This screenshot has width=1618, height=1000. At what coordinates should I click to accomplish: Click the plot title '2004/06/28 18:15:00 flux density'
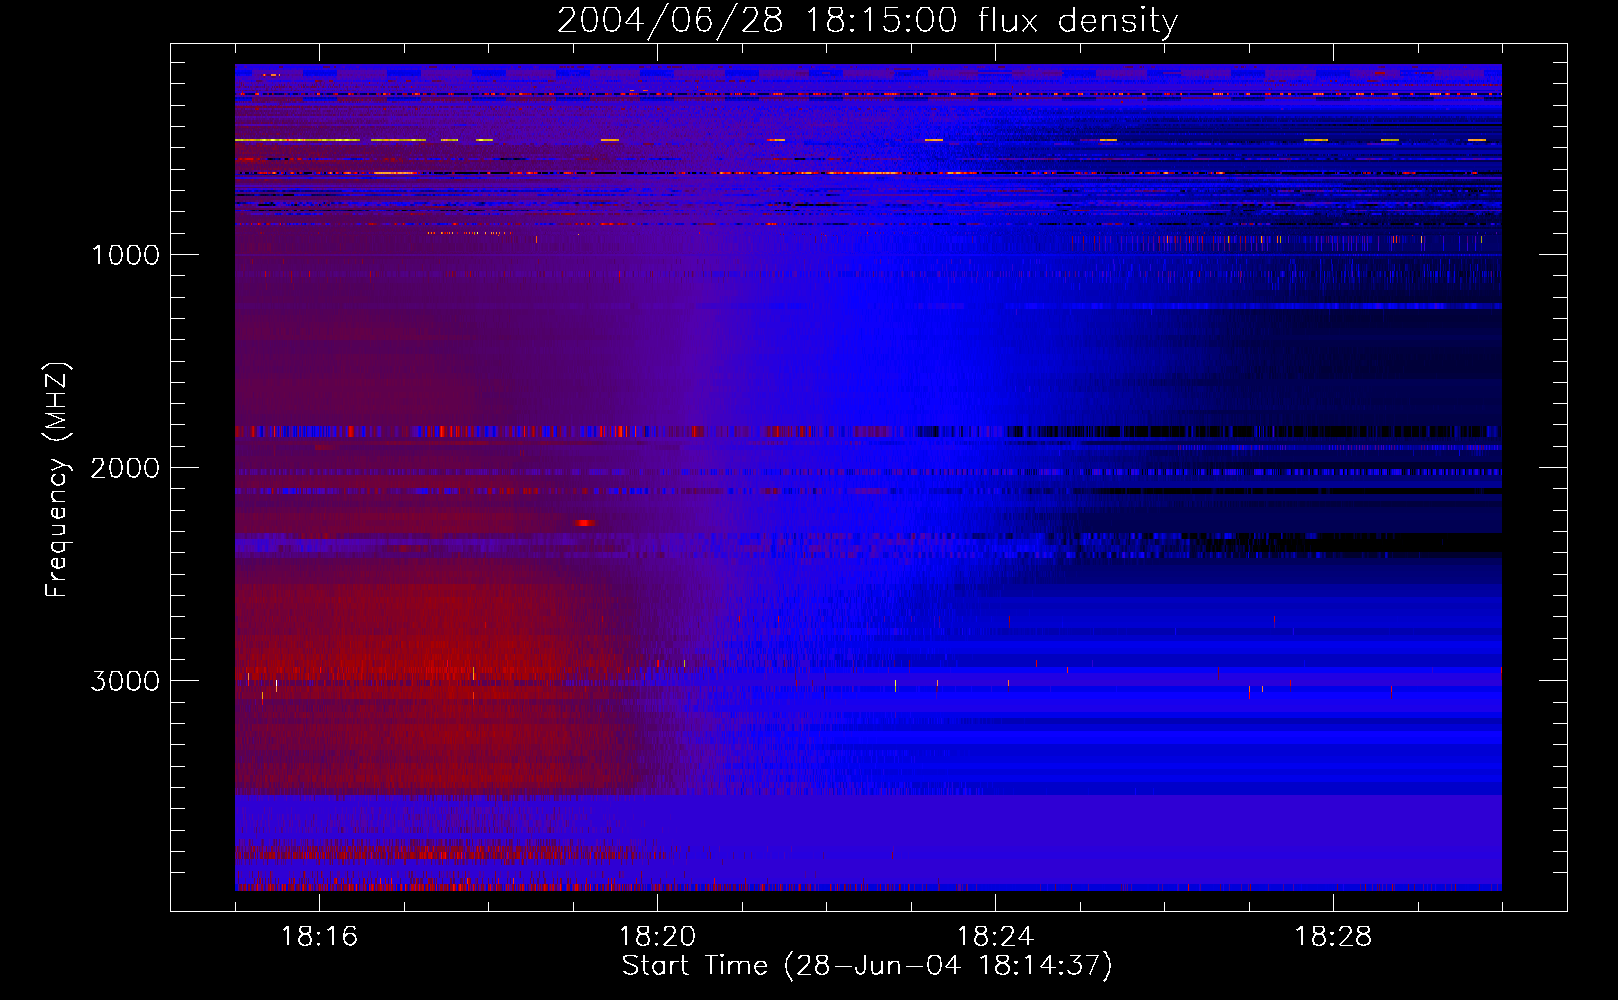click(x=867, y=20)
